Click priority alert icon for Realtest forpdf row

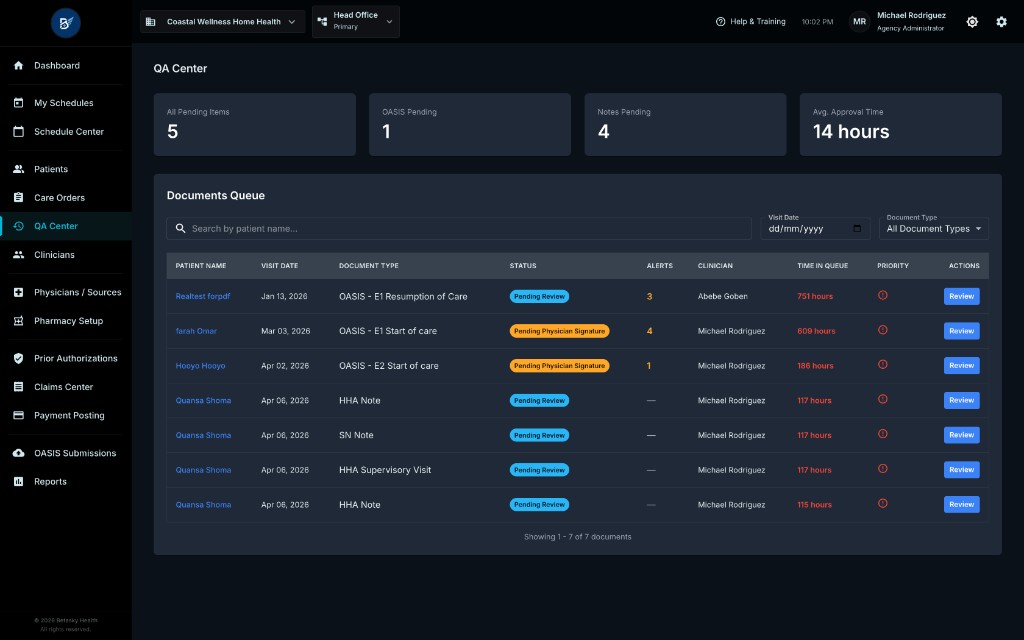(882, 295)
